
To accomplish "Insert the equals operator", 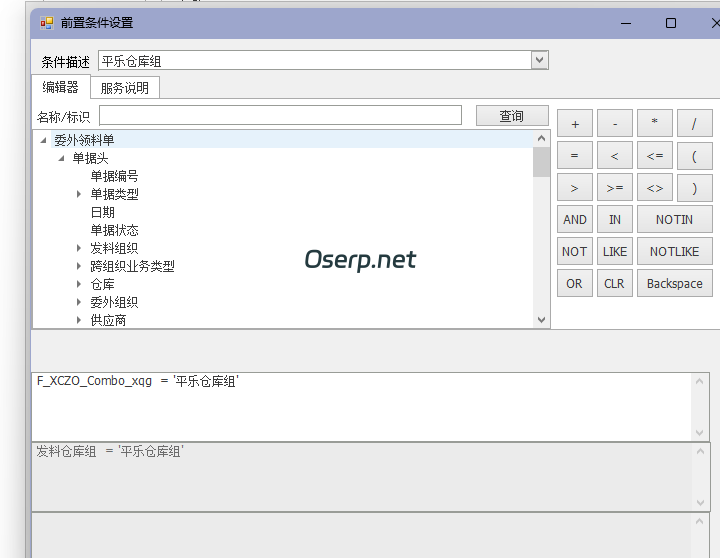I will click(575, 156).
